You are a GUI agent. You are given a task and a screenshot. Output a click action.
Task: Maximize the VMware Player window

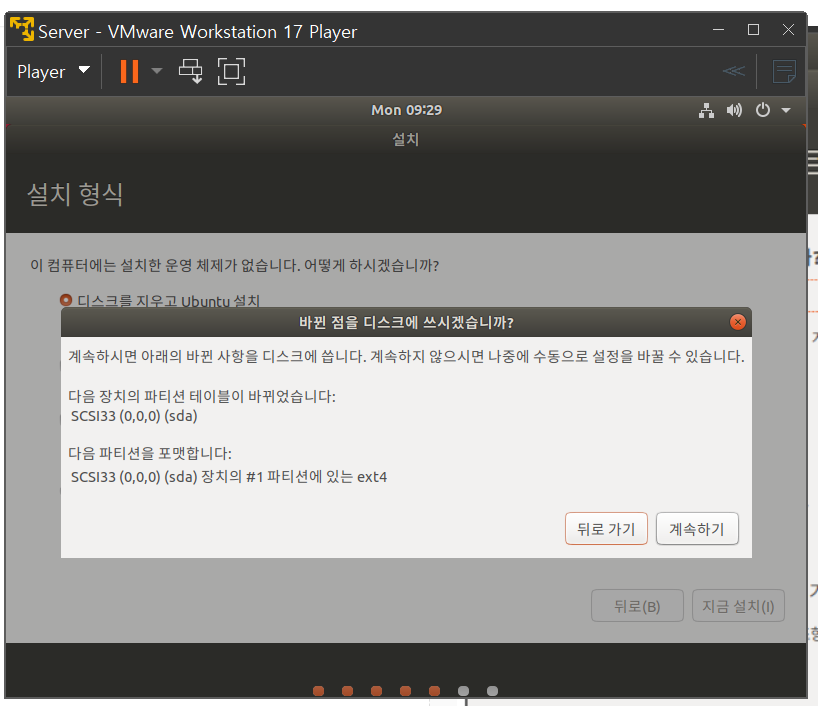tap(753, 30)
